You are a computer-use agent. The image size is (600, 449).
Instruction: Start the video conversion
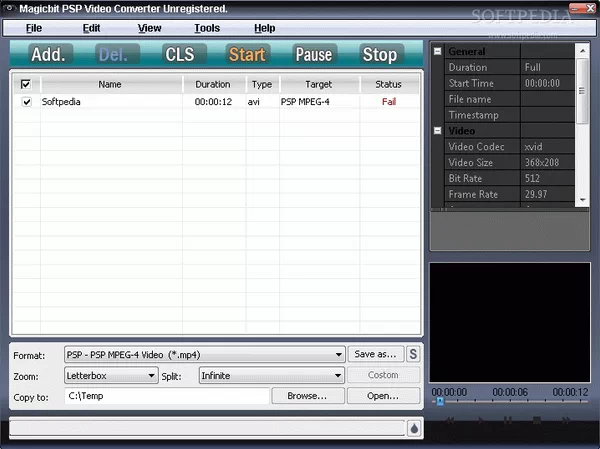point(247,55)
